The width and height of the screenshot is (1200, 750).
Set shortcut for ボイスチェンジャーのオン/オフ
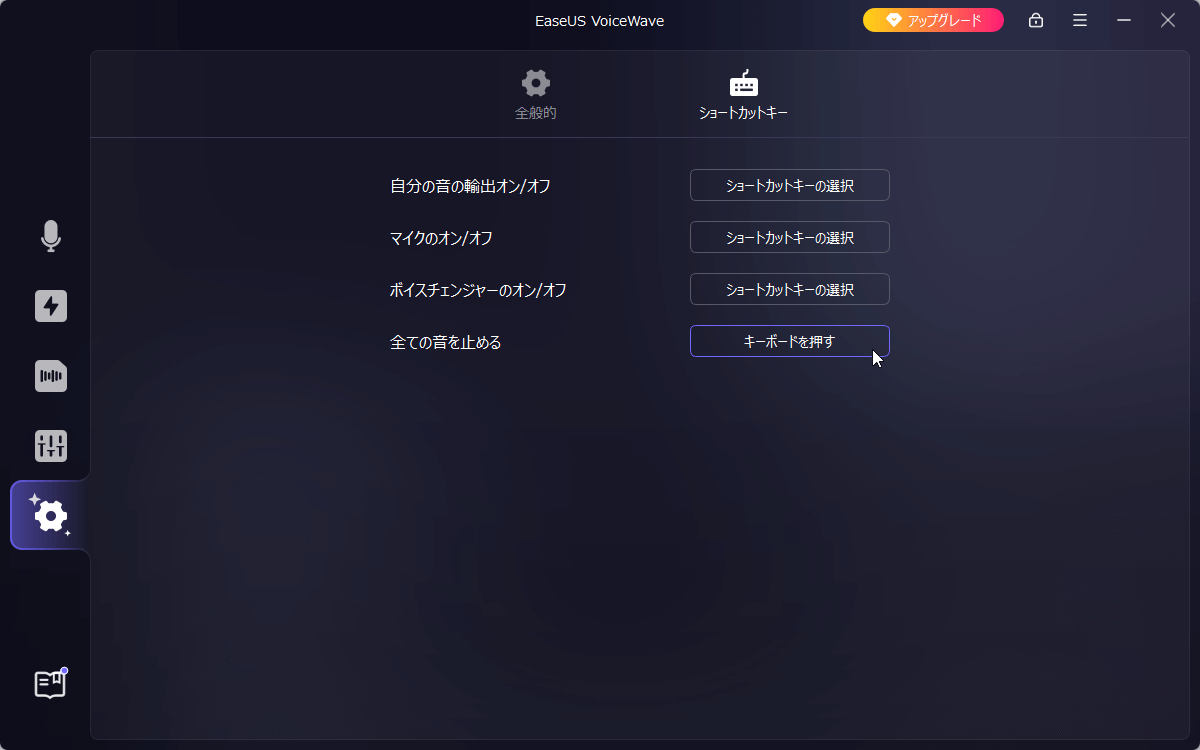789,289
